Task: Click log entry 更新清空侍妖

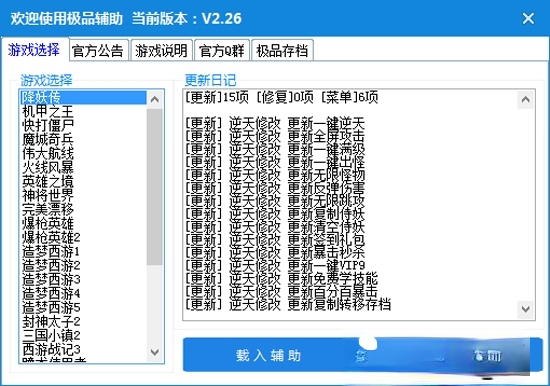Action: tap(275, 227)
